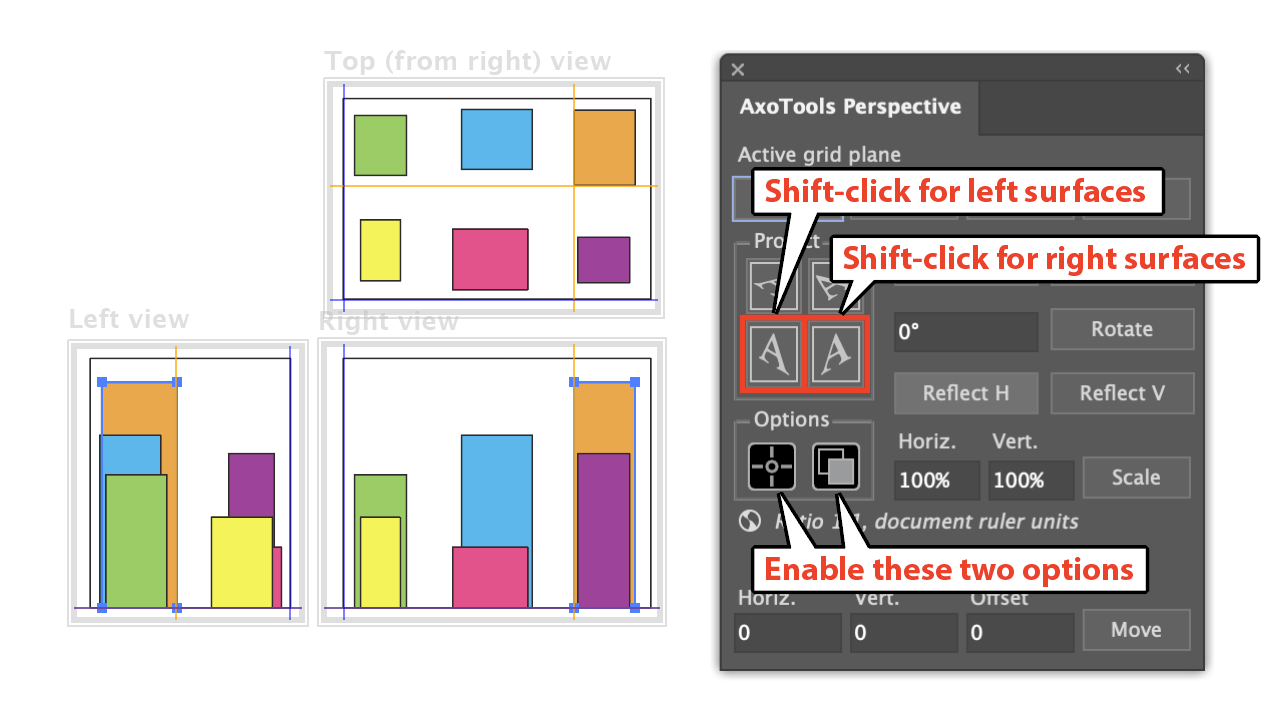This screenshot has width=1276, height=716.
Task: Click the rotation angle input field
Action: pos(965,331)
